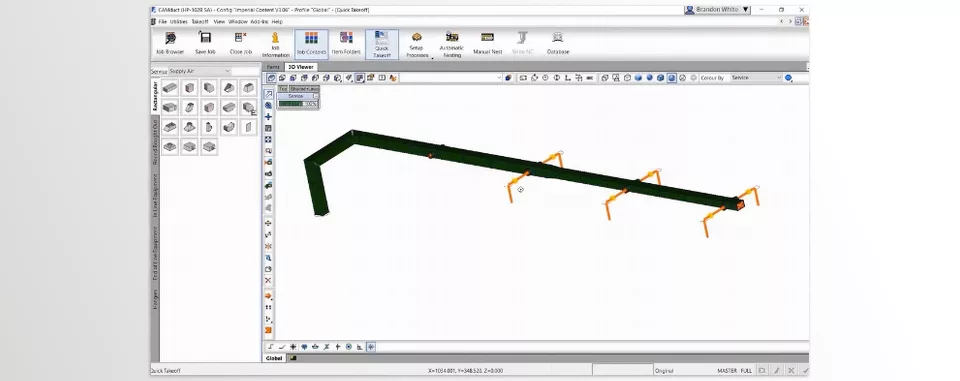Open the Job Browser tool
This screenshot has height=381, width=960.
pos(170,43)
